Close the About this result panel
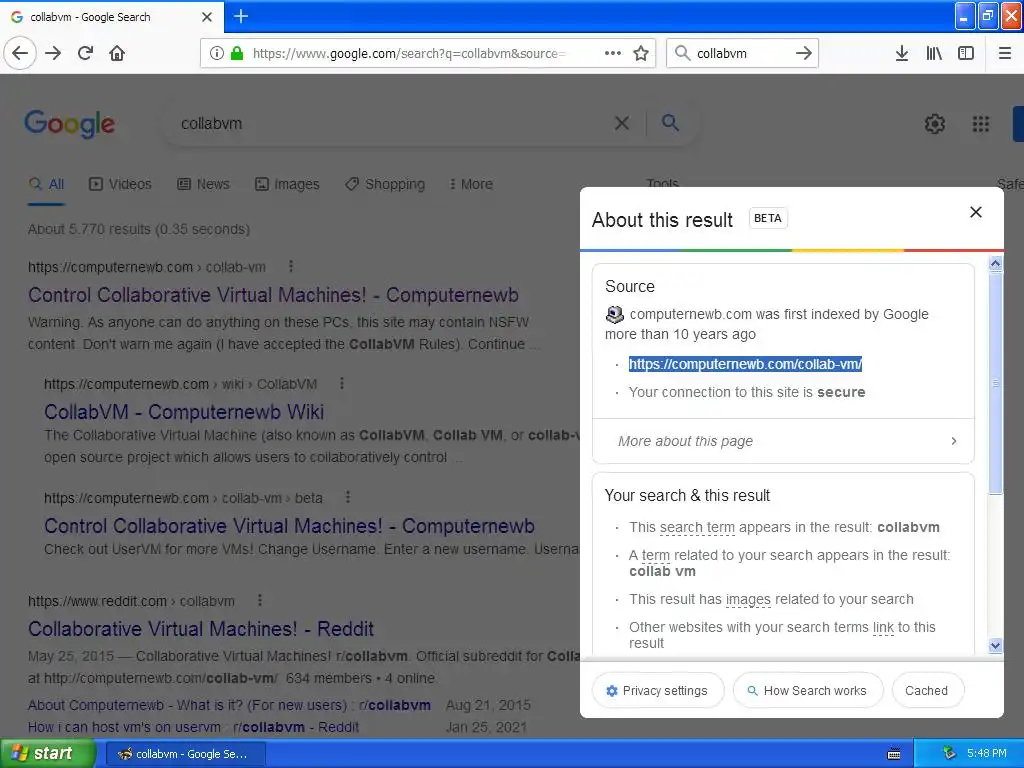The height and width of the screenshot is (768, 1024). (976, 212)
